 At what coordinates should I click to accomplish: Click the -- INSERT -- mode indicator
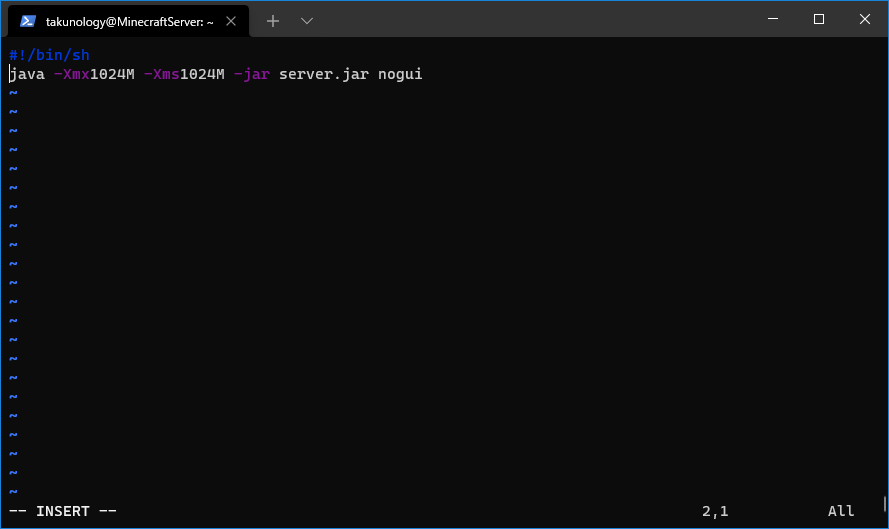[63, 511]
